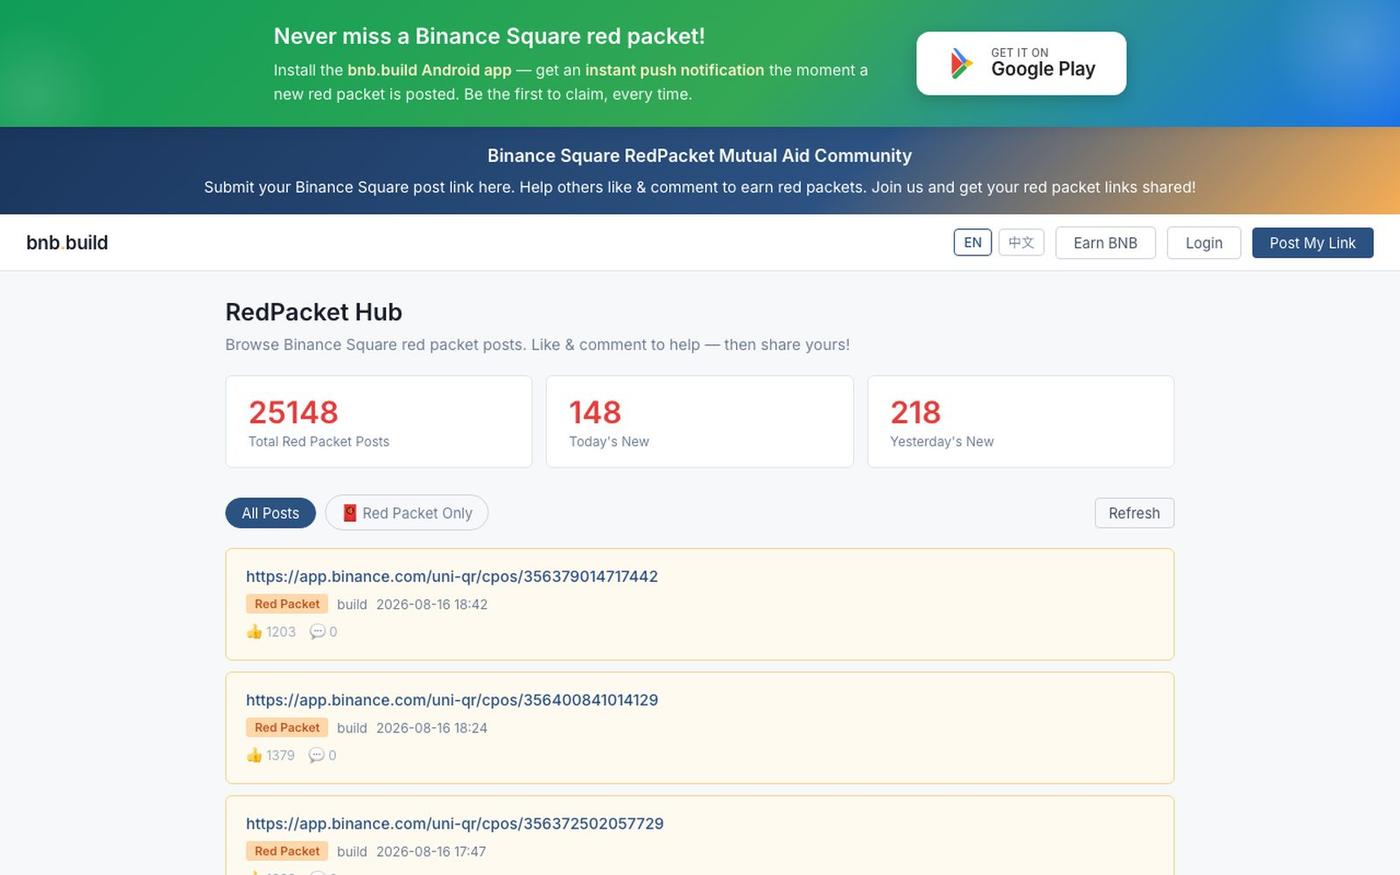The height and width of the screenshot is (875, 1400).
Task: Click Red Packet tag on 17:47 post
Action: (x=287, y=852)
